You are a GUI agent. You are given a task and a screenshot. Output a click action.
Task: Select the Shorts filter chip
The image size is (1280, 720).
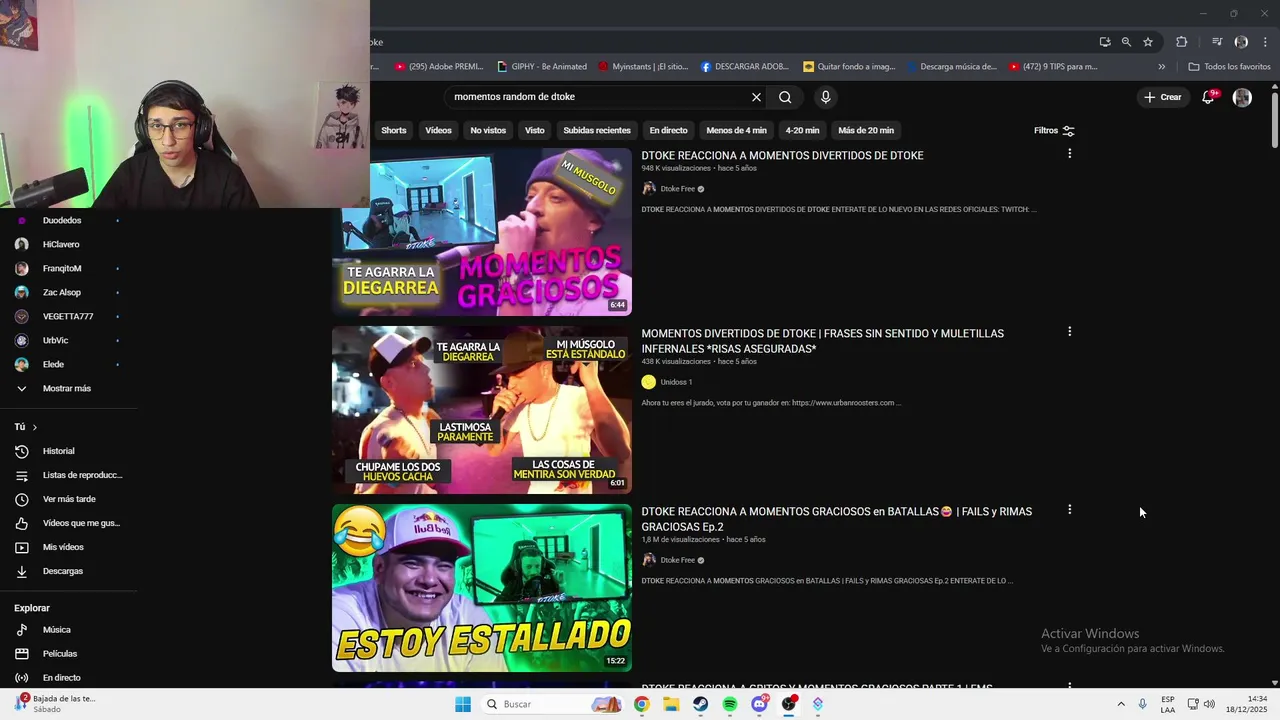(x=394, y=130)
